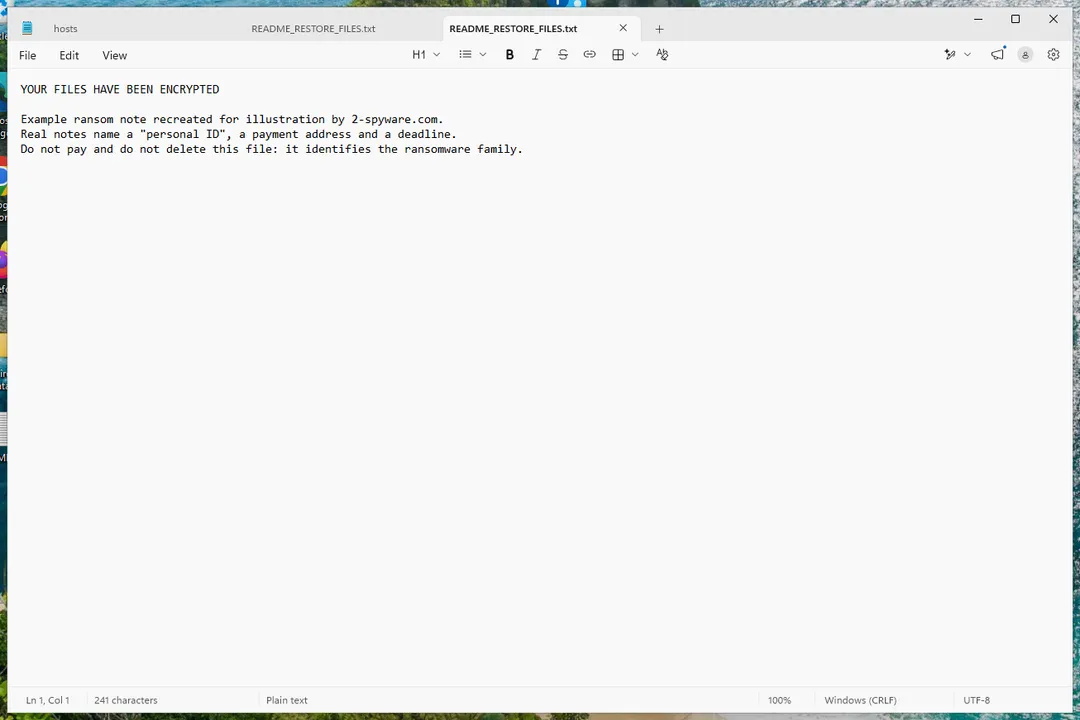Insert a bulleted list
This screenshot has height=720, width=1080.
466,54
